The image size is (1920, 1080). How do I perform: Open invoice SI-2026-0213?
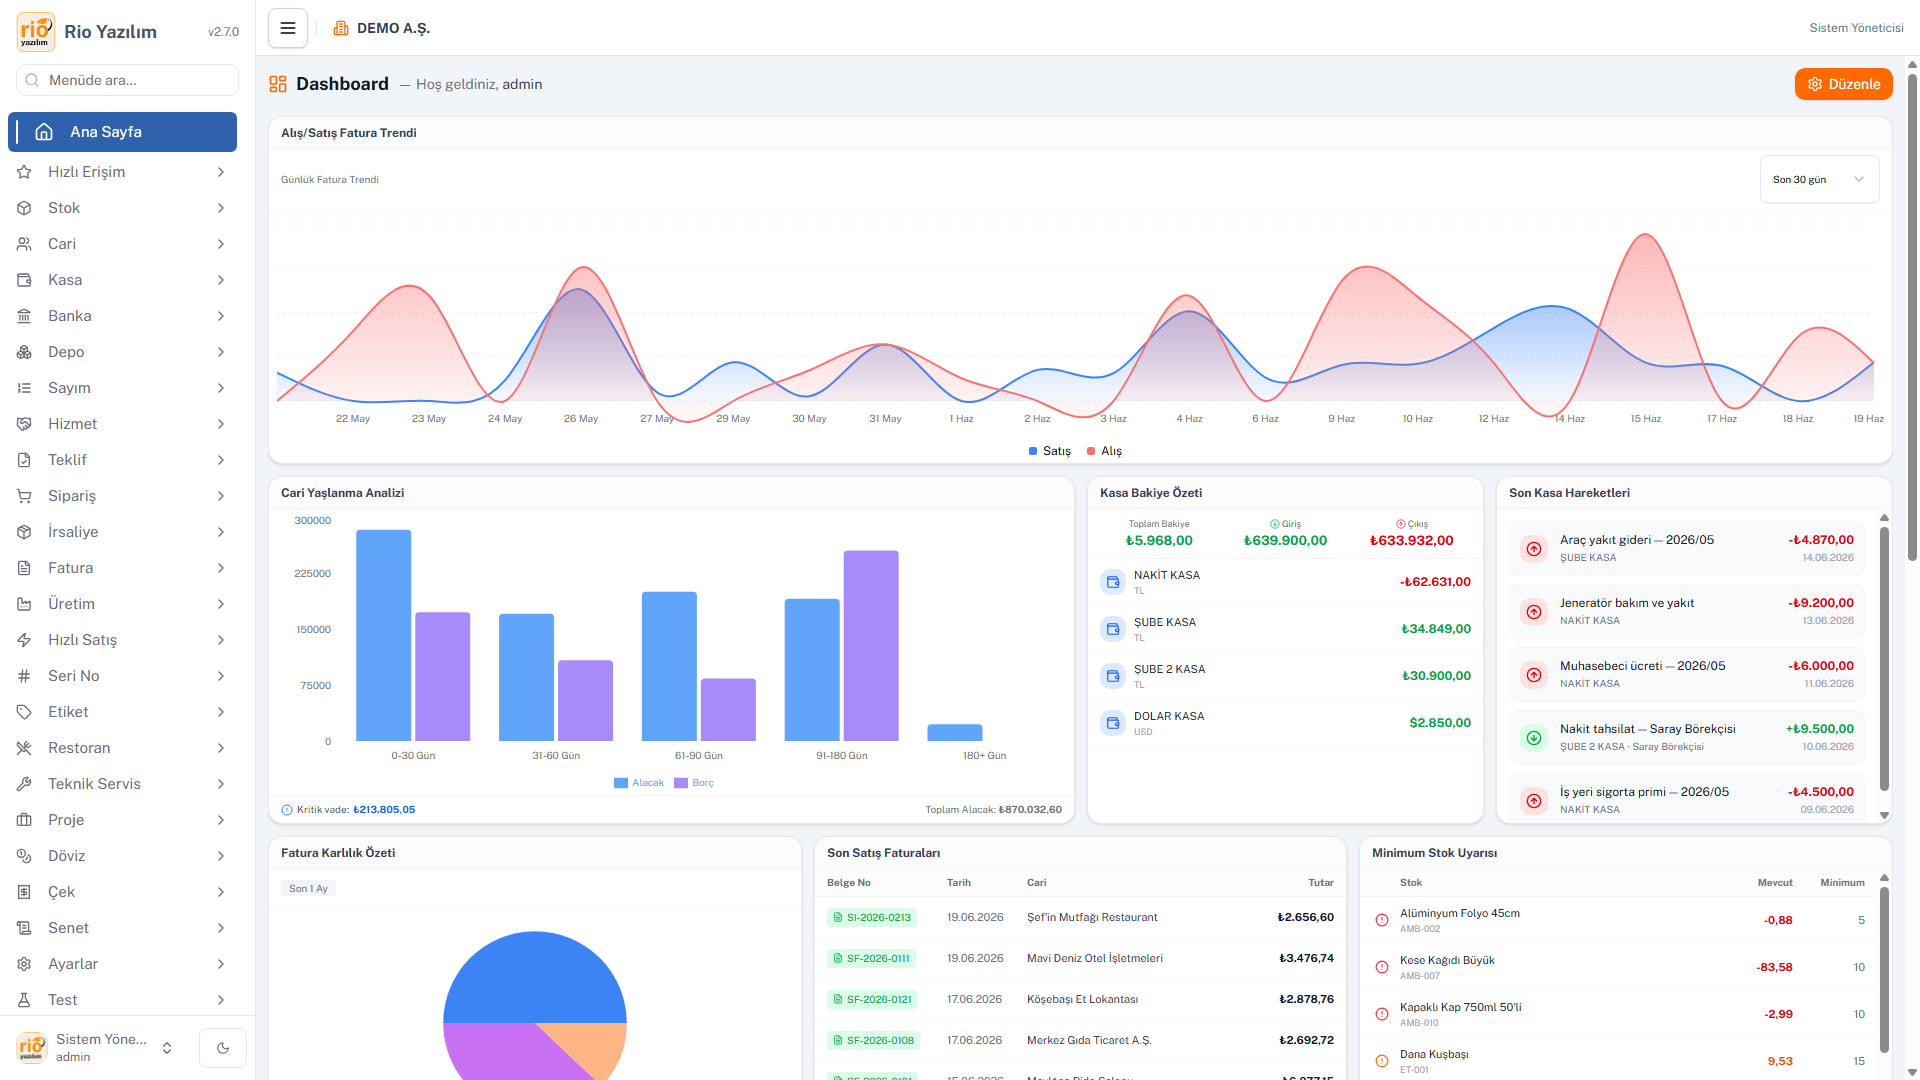coord(872,917)
